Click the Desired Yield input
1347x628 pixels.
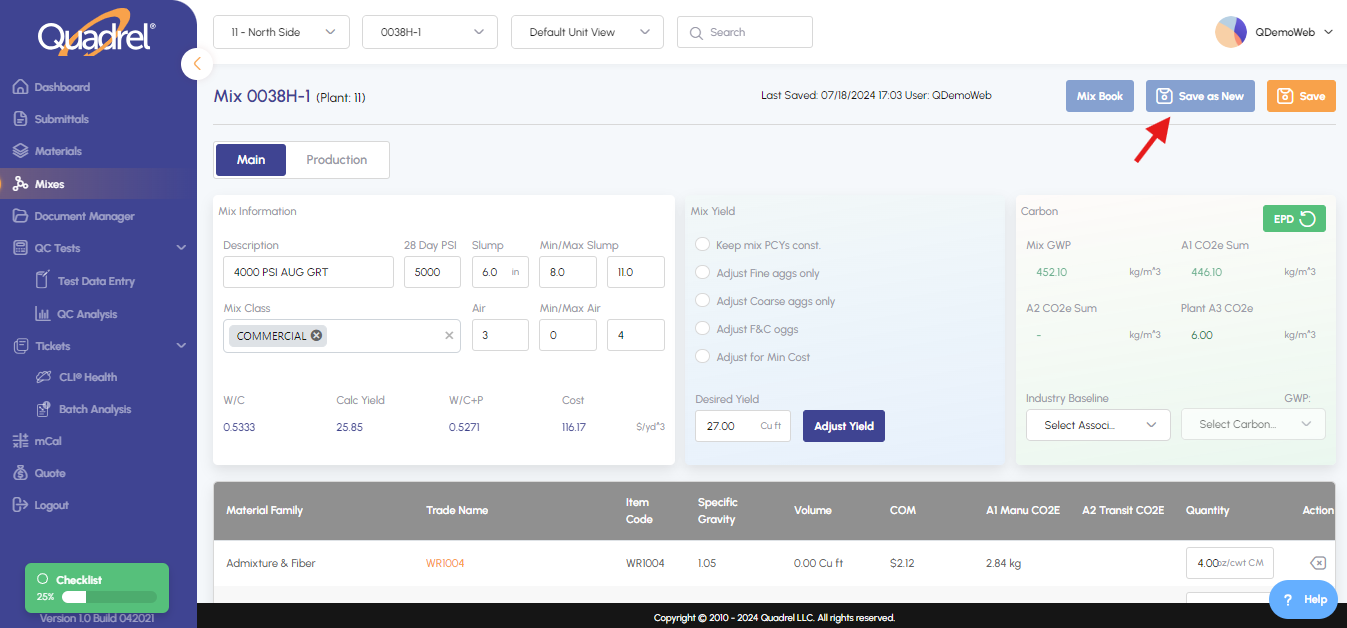click(743, 426)
